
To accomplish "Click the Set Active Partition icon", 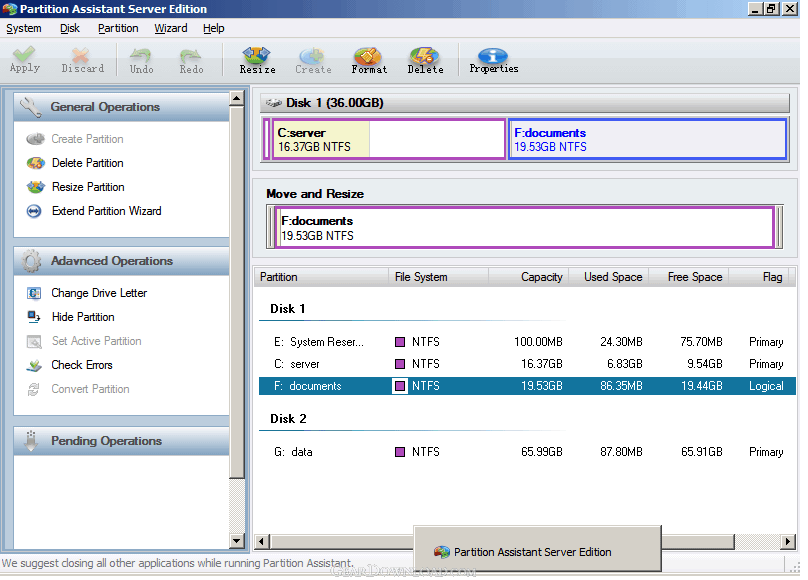I will (34, 342).
